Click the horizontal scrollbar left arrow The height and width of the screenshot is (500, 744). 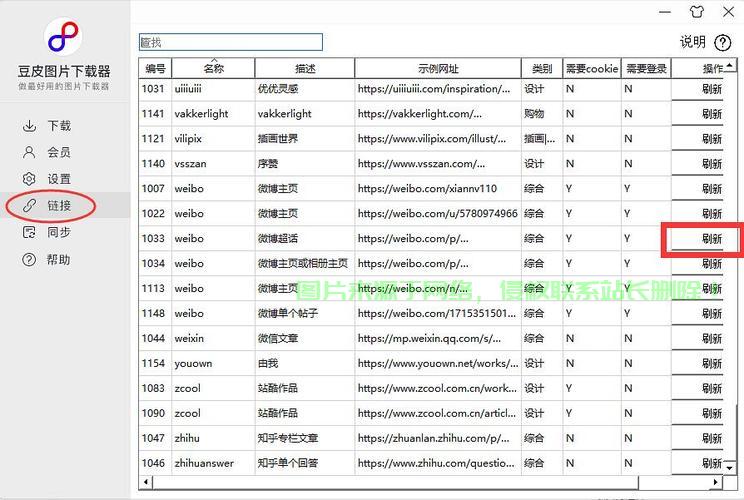pyautogui.click(x=146, y=482)
